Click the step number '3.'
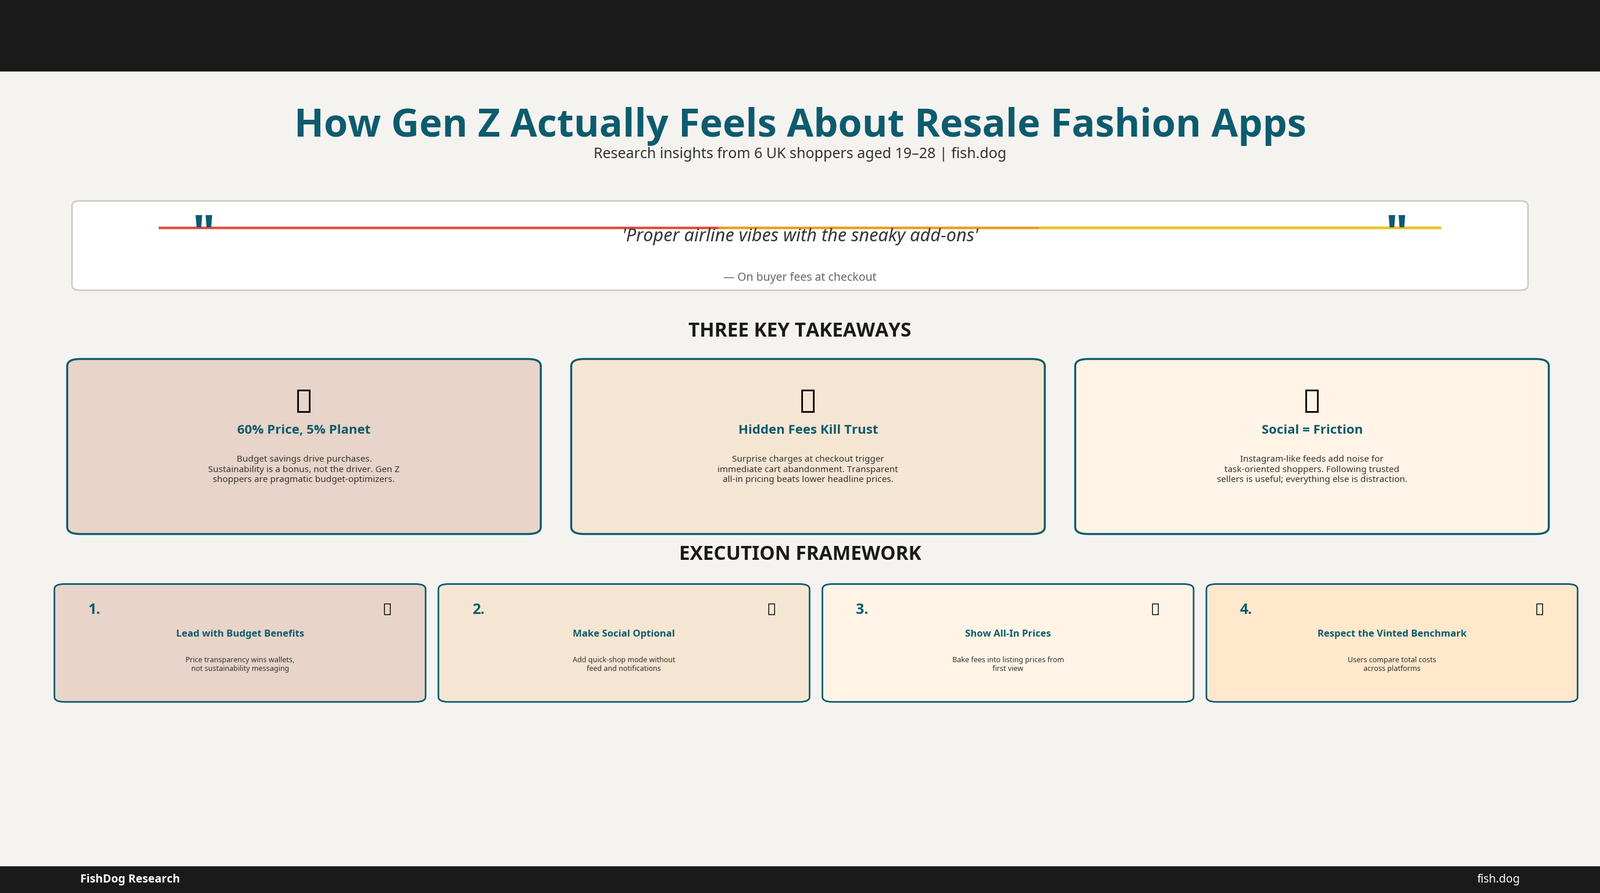1600x893 pixels. click(862, 609)
